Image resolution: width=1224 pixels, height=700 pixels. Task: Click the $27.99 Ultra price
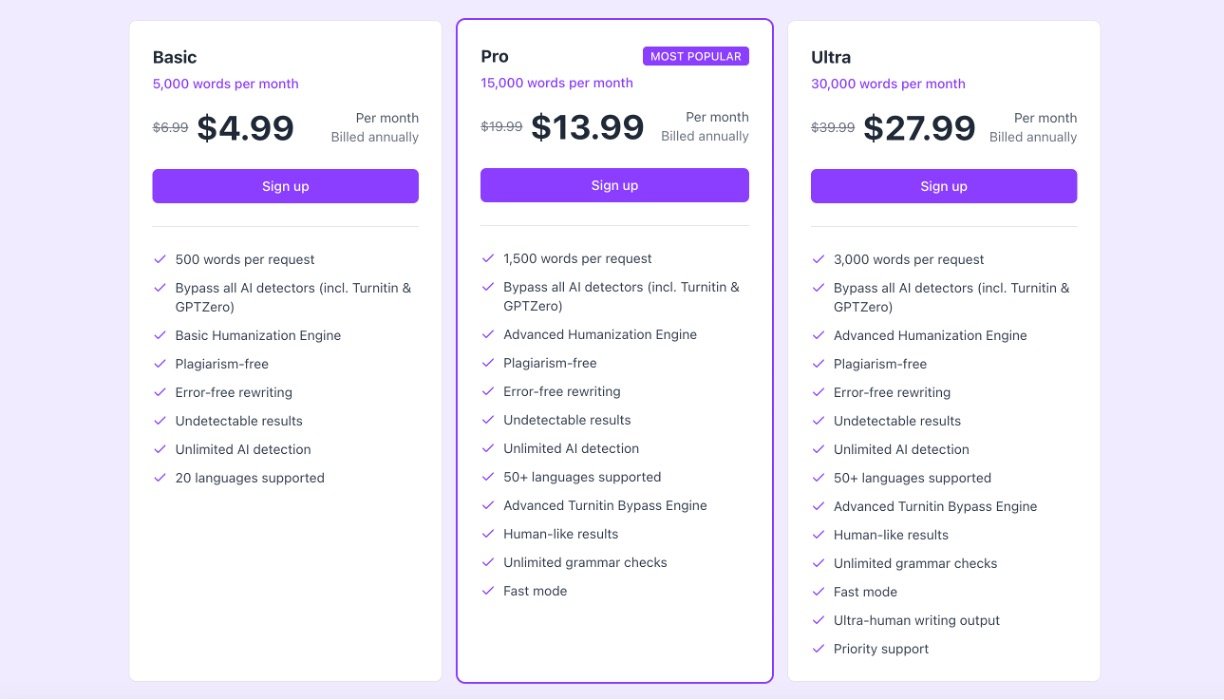tap(919, 128)
